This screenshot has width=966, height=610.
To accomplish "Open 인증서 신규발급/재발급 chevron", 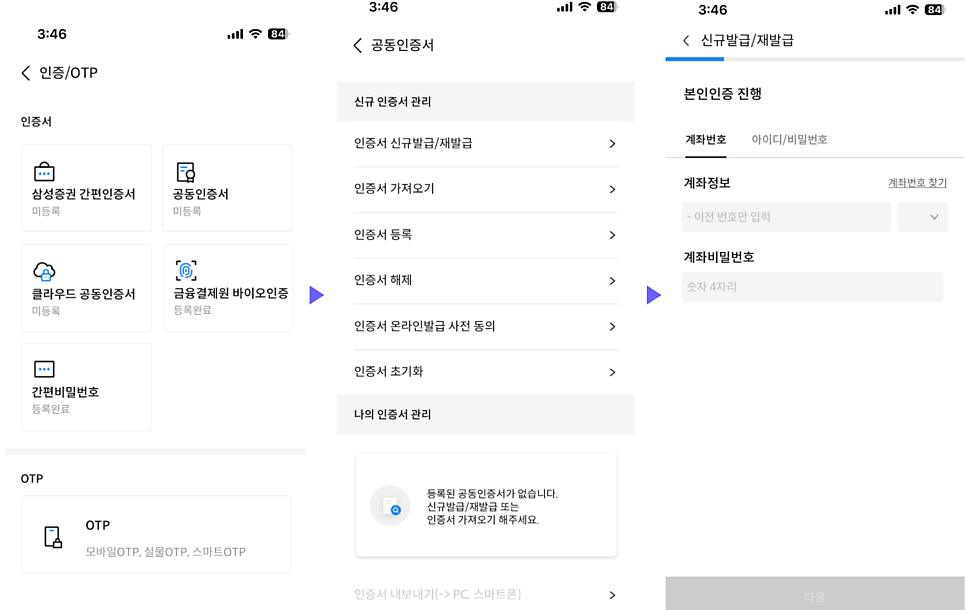I will [x=612, y=144].
